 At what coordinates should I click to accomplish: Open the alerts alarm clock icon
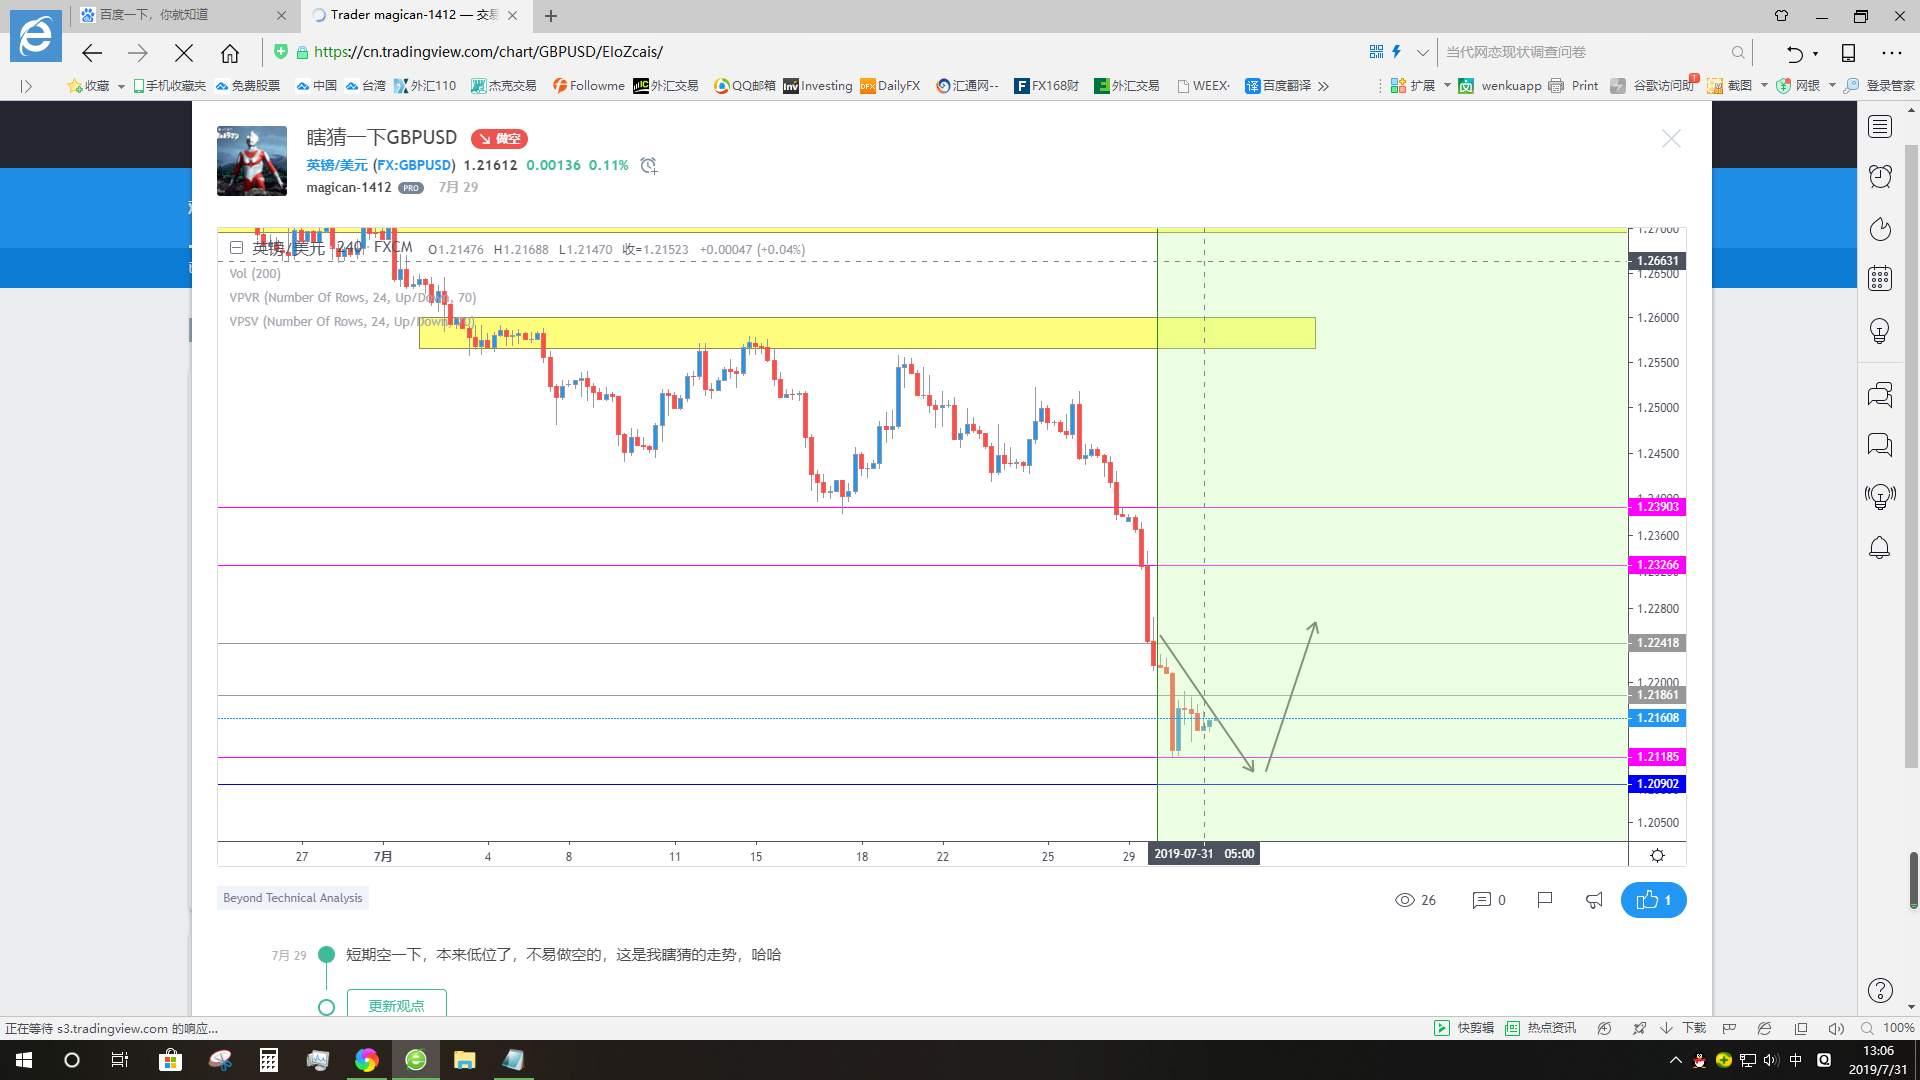[x=1880, y=177]
